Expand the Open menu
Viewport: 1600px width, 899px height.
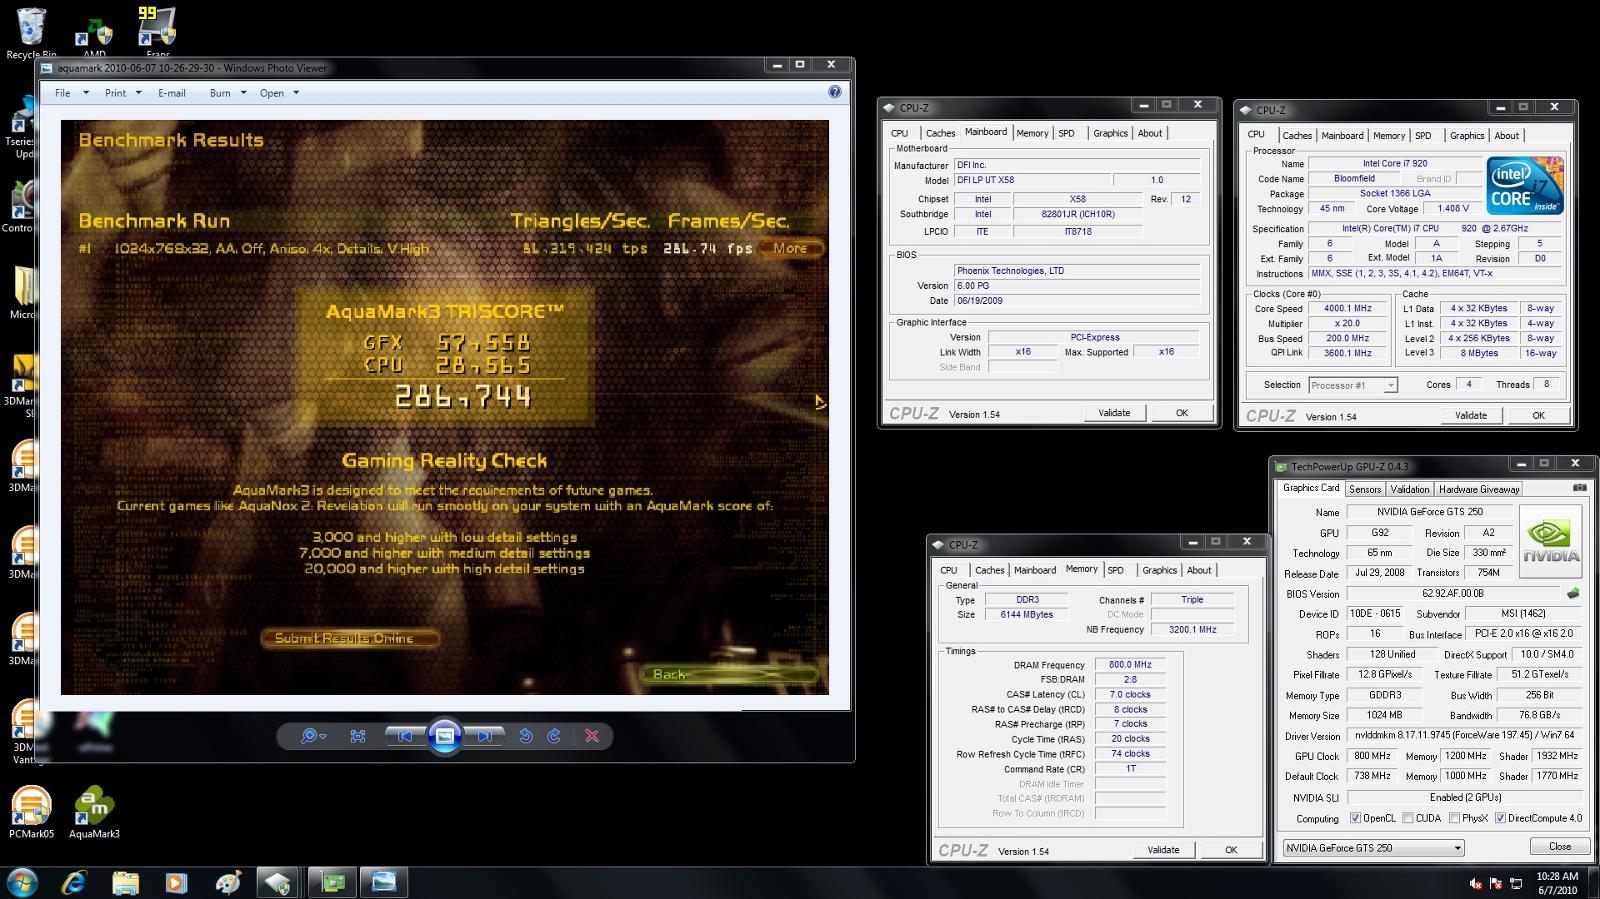pyautogui.click(x=279, y=93)
